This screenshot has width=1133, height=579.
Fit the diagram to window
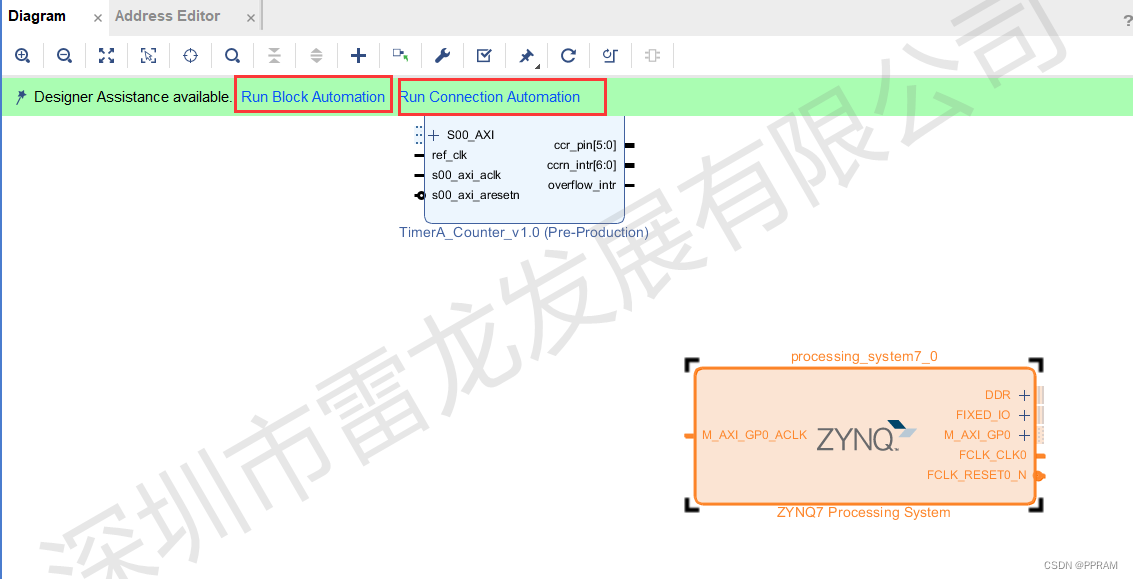[106, 56]
